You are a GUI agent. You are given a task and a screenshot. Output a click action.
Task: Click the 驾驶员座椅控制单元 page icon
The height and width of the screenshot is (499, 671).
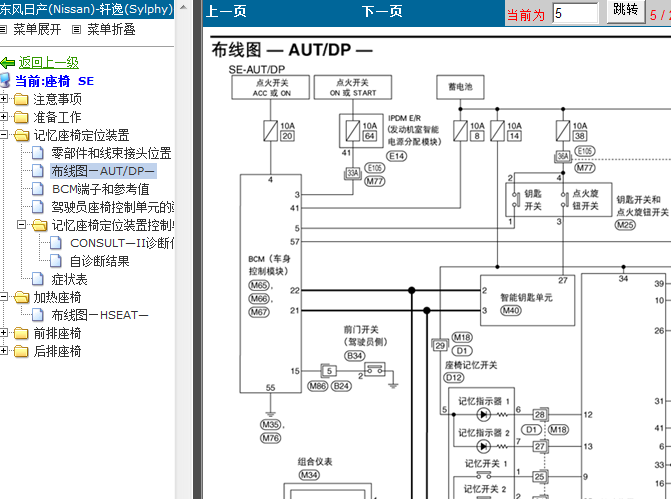pyautogui.click(x=38, y=207)
